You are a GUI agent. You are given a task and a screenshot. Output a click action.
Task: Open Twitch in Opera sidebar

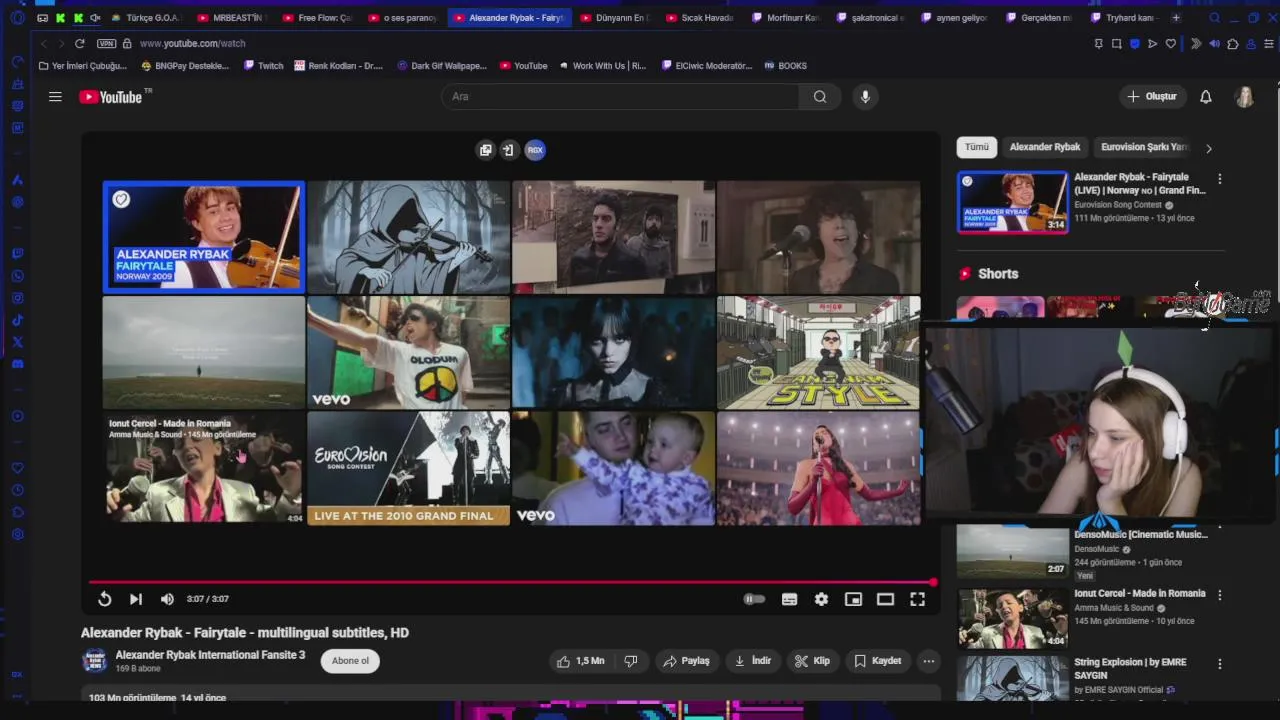[17, 254]
